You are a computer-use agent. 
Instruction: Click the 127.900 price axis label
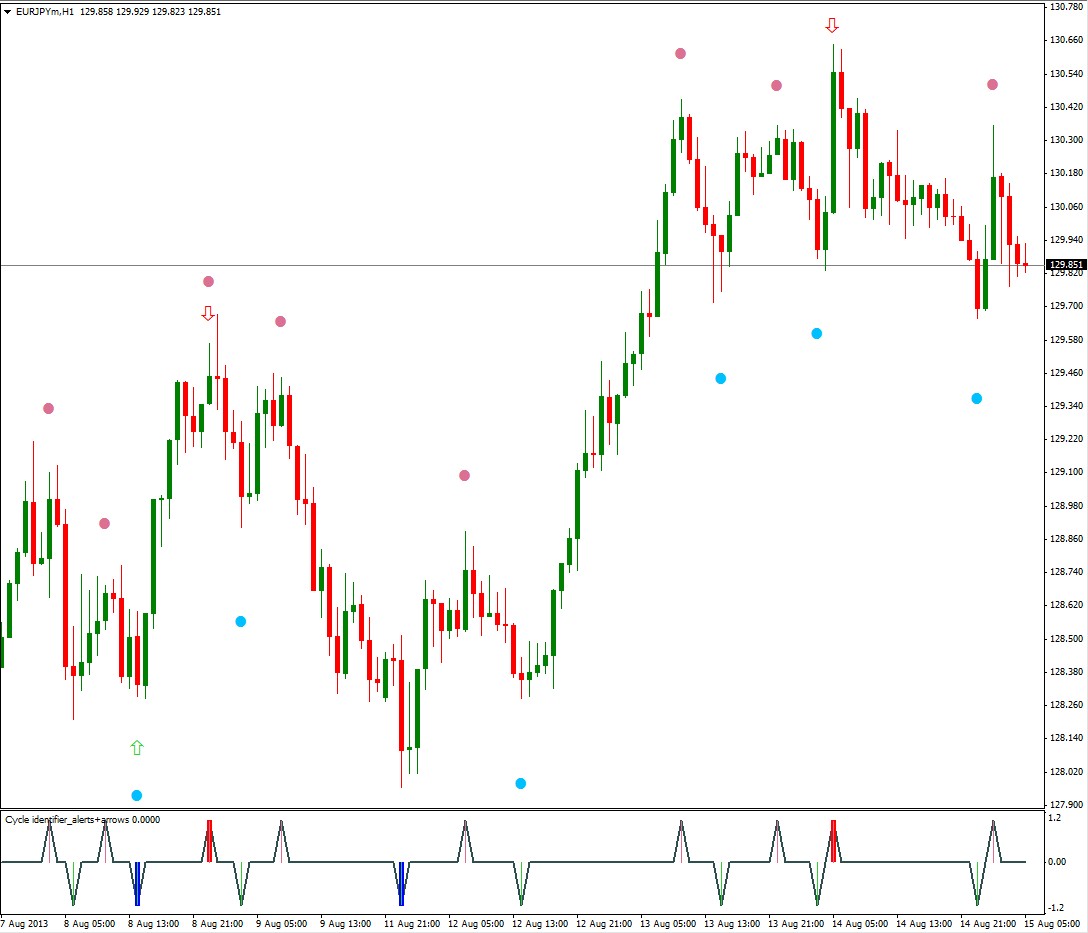(x=1066, y=804)
